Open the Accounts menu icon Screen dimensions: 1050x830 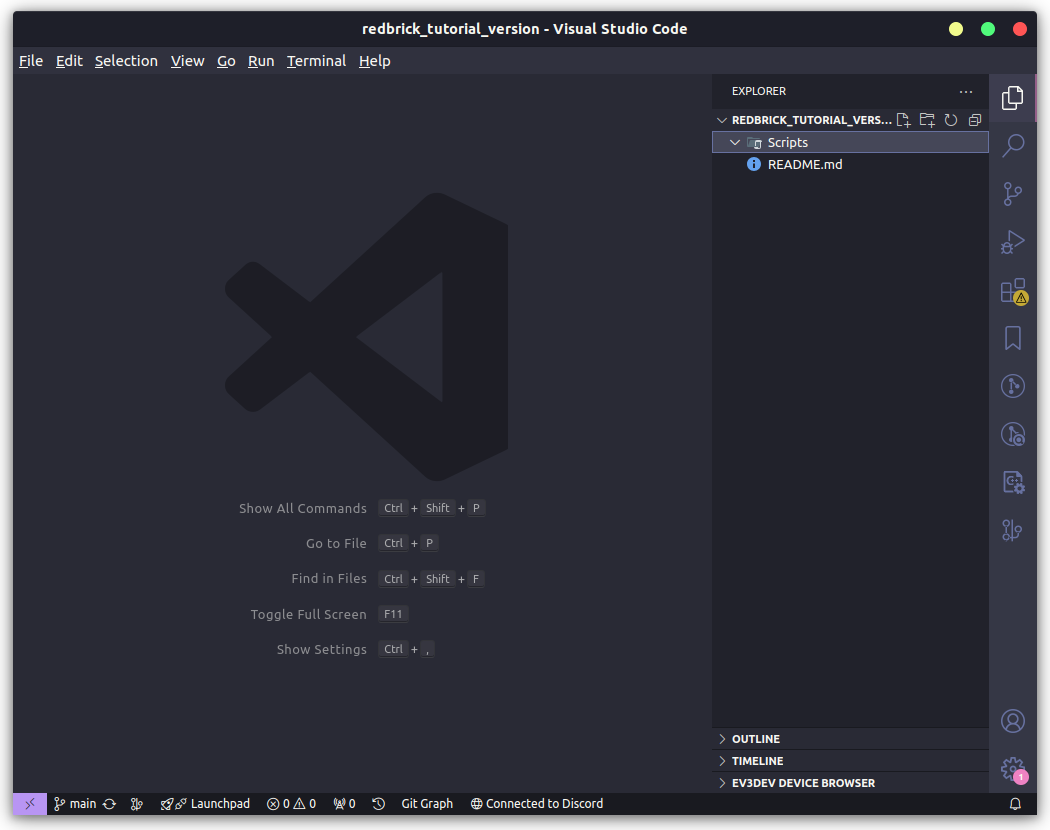pyautogui.click(x=1012, y=721)
